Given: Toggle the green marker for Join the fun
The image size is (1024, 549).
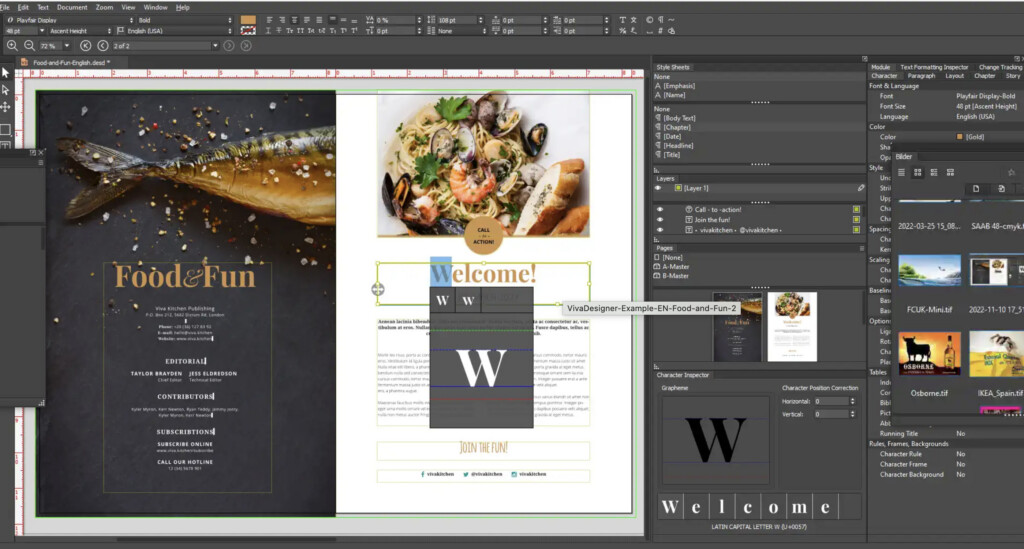Looking at the screenshot, I should point(856,220).
